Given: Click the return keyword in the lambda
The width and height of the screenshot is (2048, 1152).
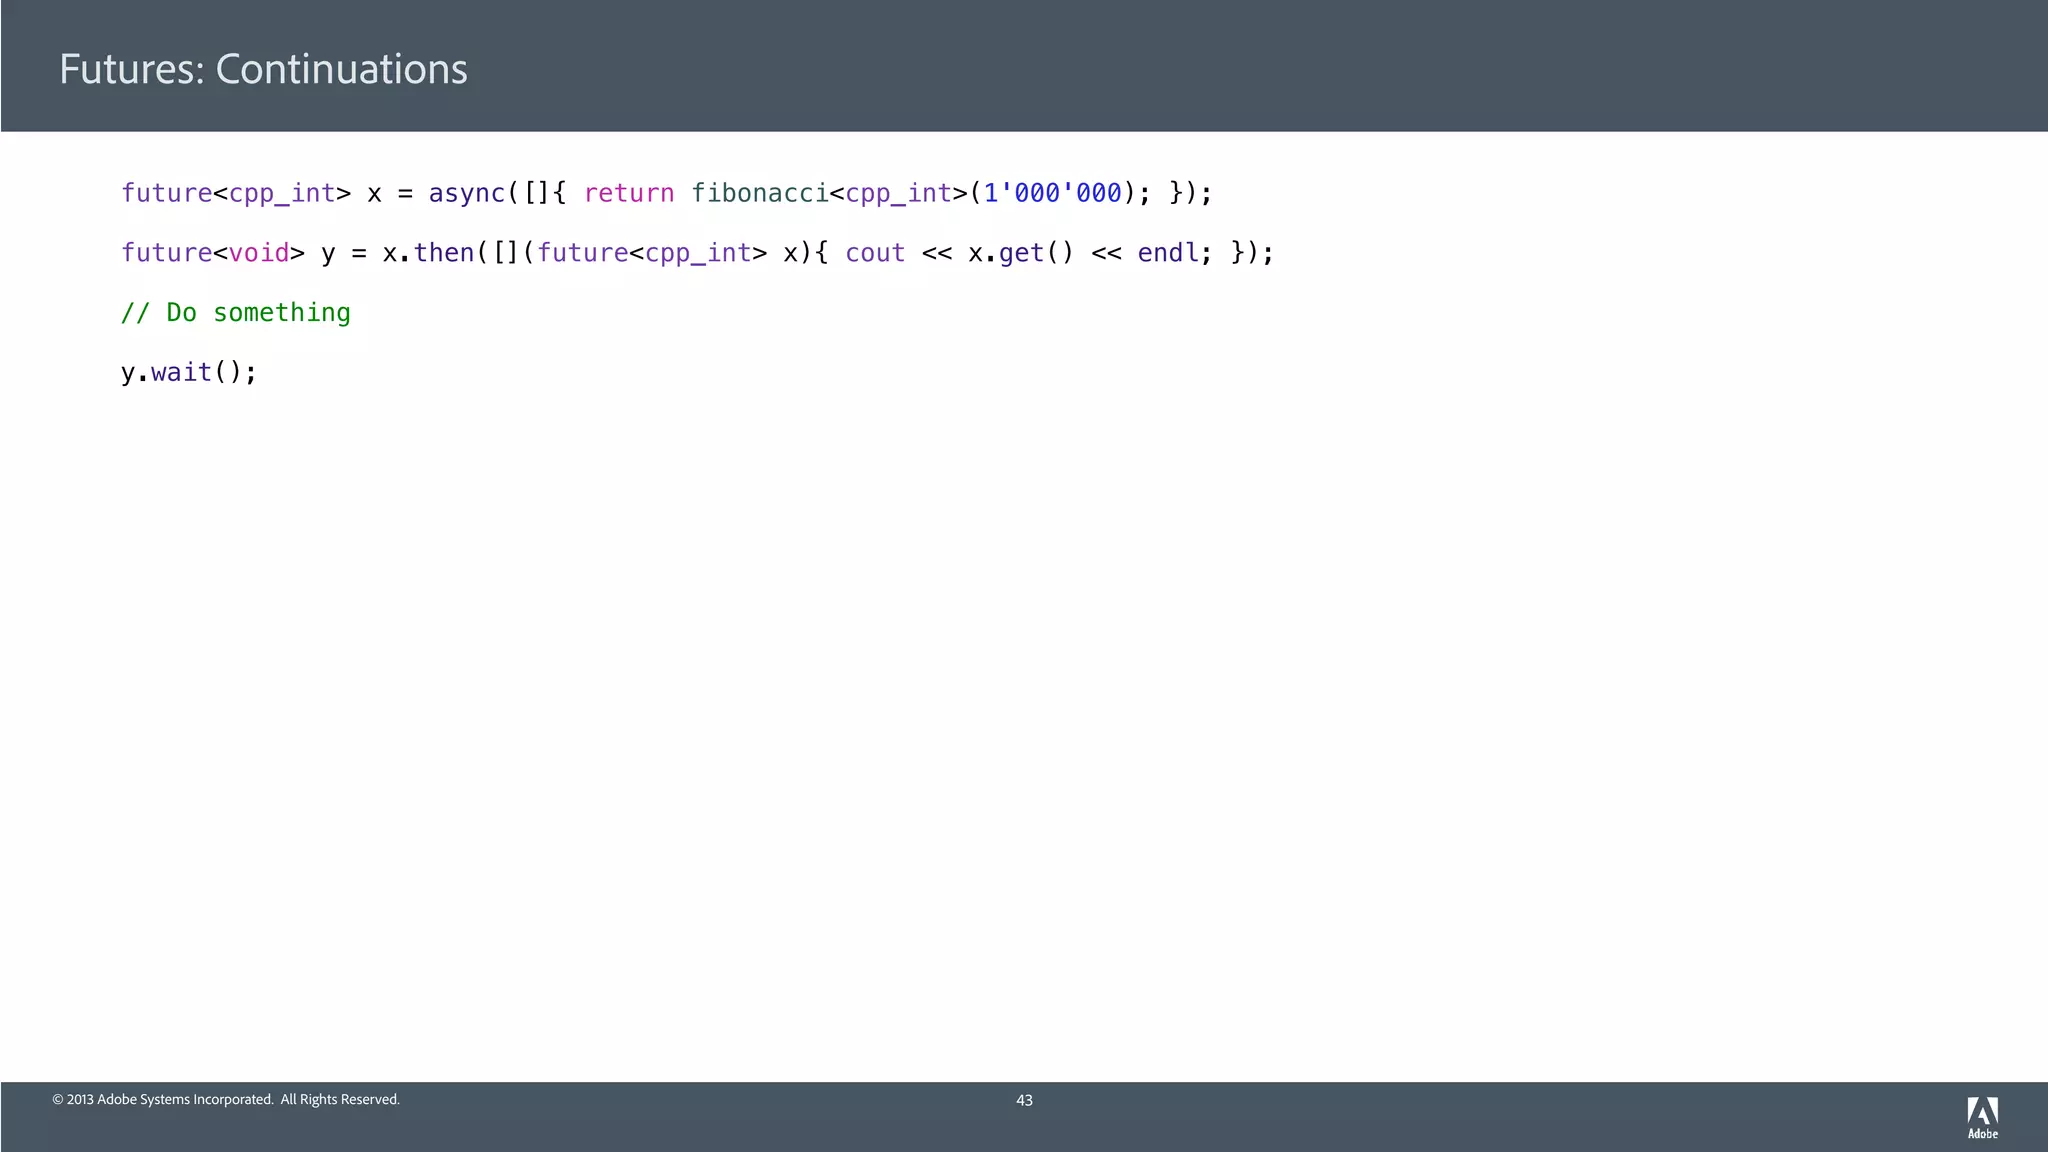Looking at the screenshot, I should point(629,193).
